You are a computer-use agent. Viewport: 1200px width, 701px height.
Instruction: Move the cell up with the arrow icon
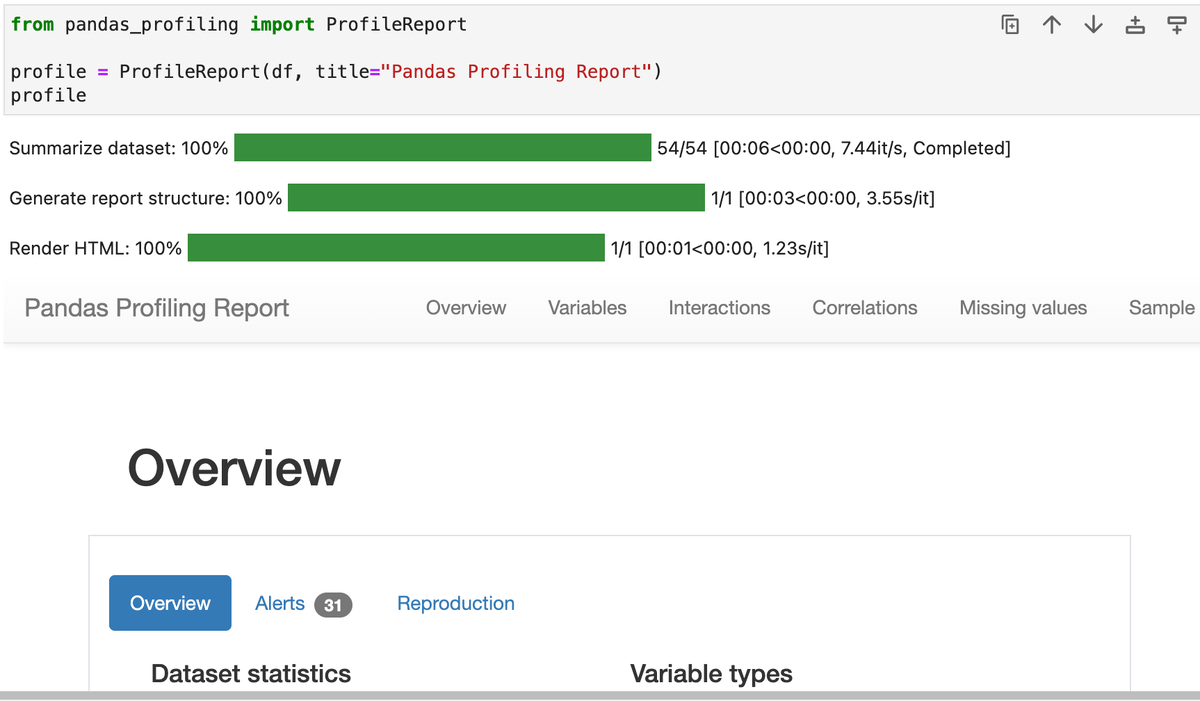click(1051, 25)
